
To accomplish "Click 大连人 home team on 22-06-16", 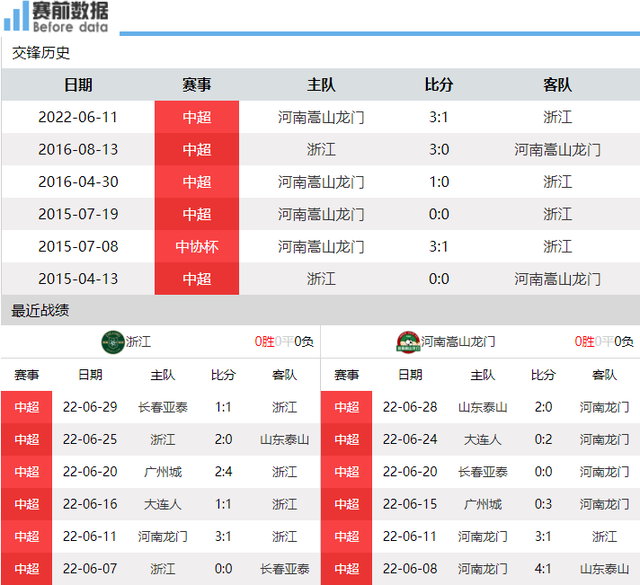I will pos(162,504).
